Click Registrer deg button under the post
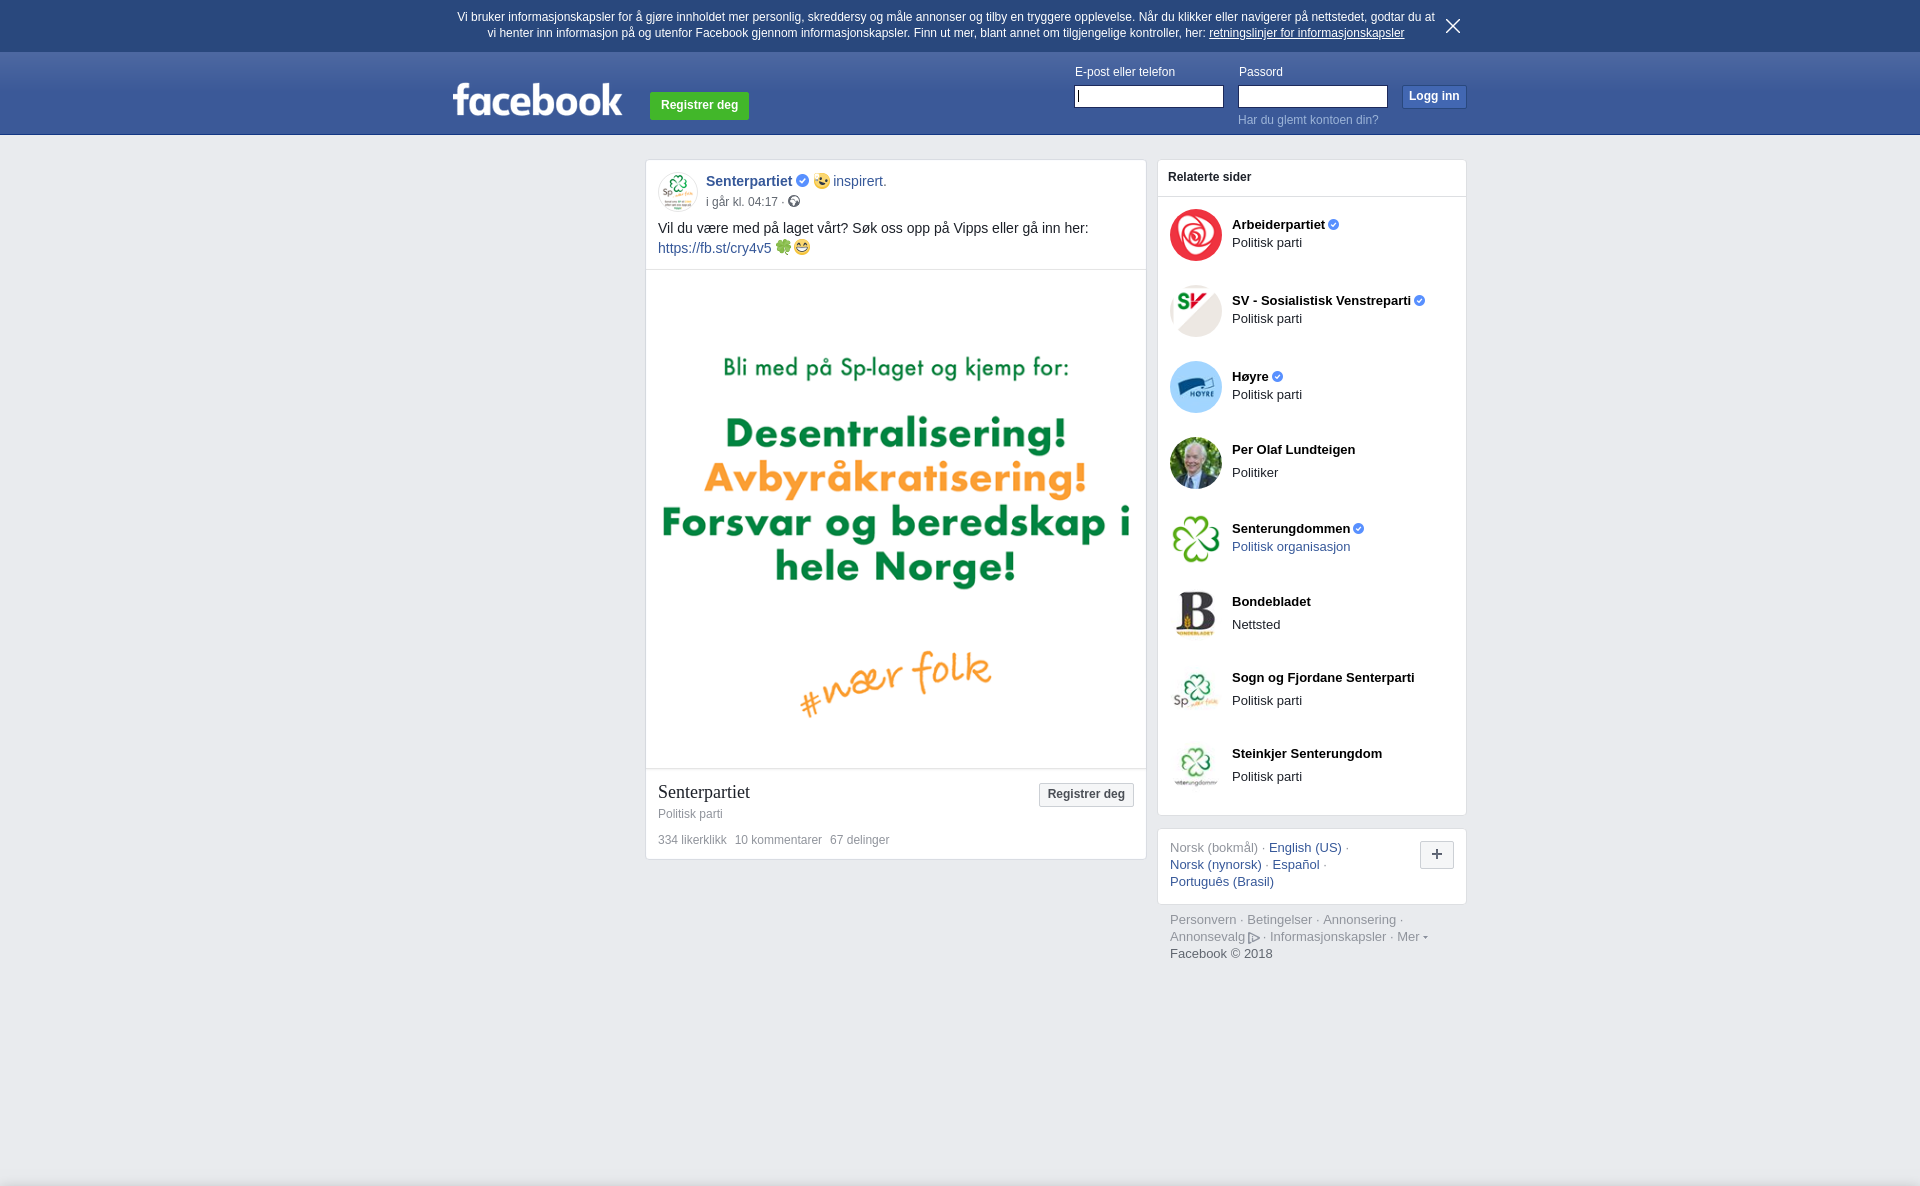1920x1186 pixels. click(x=1086, y=795)
